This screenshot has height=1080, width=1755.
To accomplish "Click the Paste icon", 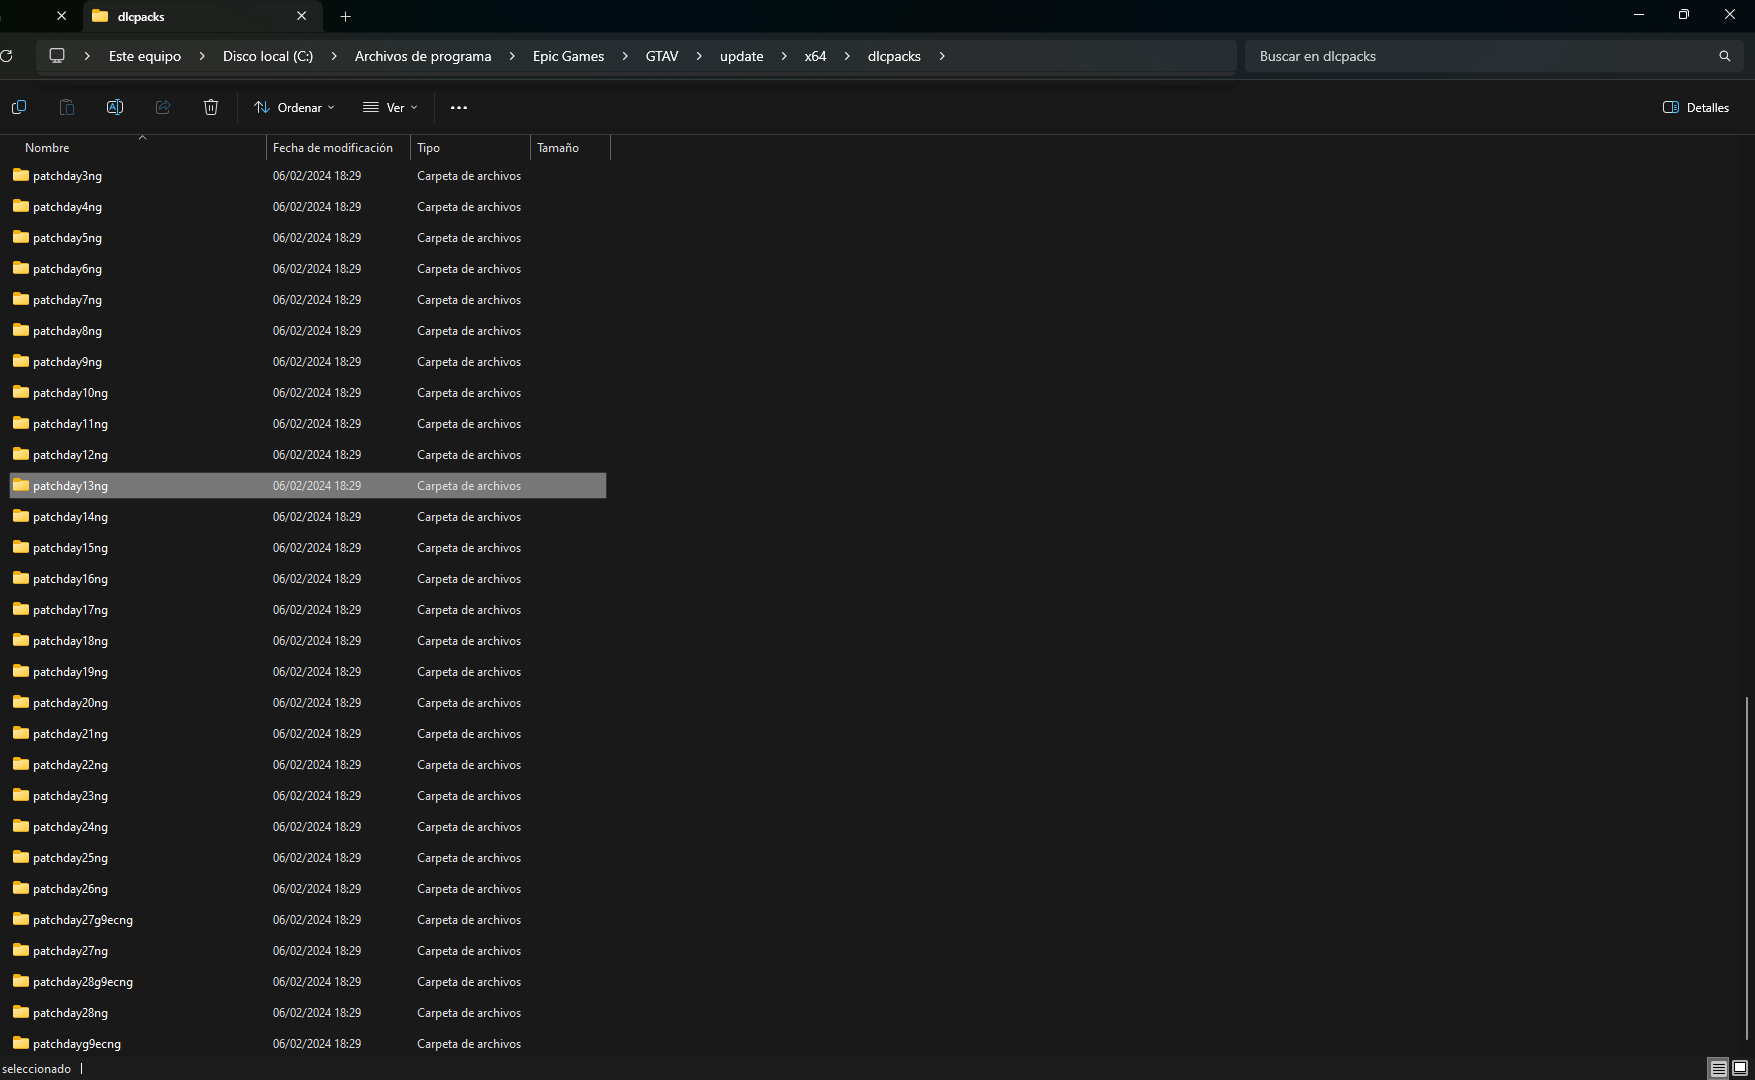I will [66, 107].
